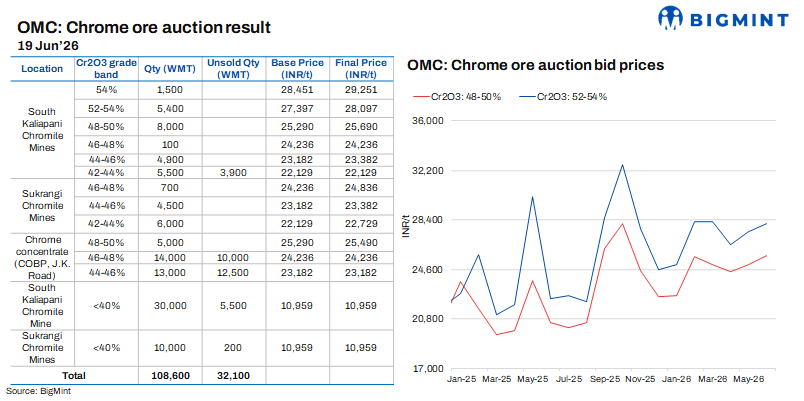The image size is (804, 401).
Task: Click the 'Unsold Qty (WMT)' column header
Action: [x=235, y=69]
